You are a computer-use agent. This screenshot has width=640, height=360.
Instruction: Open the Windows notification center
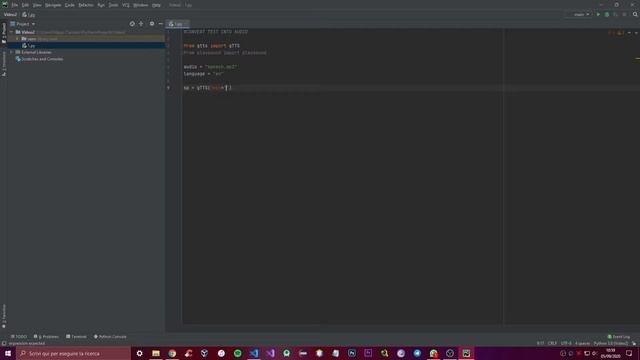(x=629, y=353)
